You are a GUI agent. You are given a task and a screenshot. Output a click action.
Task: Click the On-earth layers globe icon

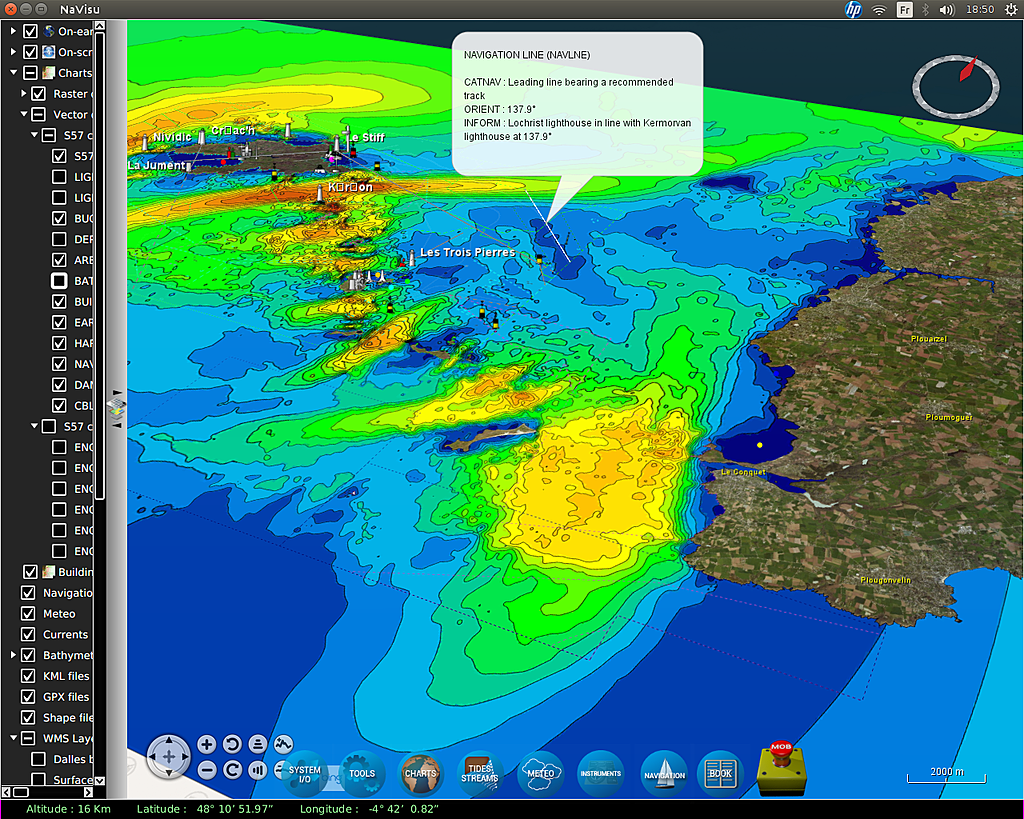coord(49,31)
